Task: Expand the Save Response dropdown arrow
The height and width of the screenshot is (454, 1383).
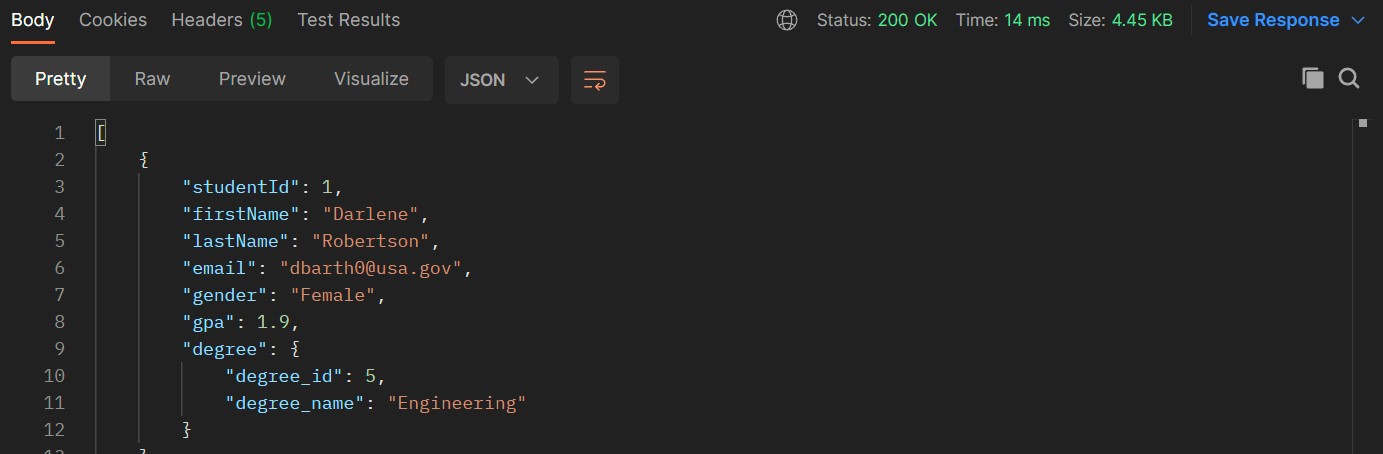Action: 1358,20
